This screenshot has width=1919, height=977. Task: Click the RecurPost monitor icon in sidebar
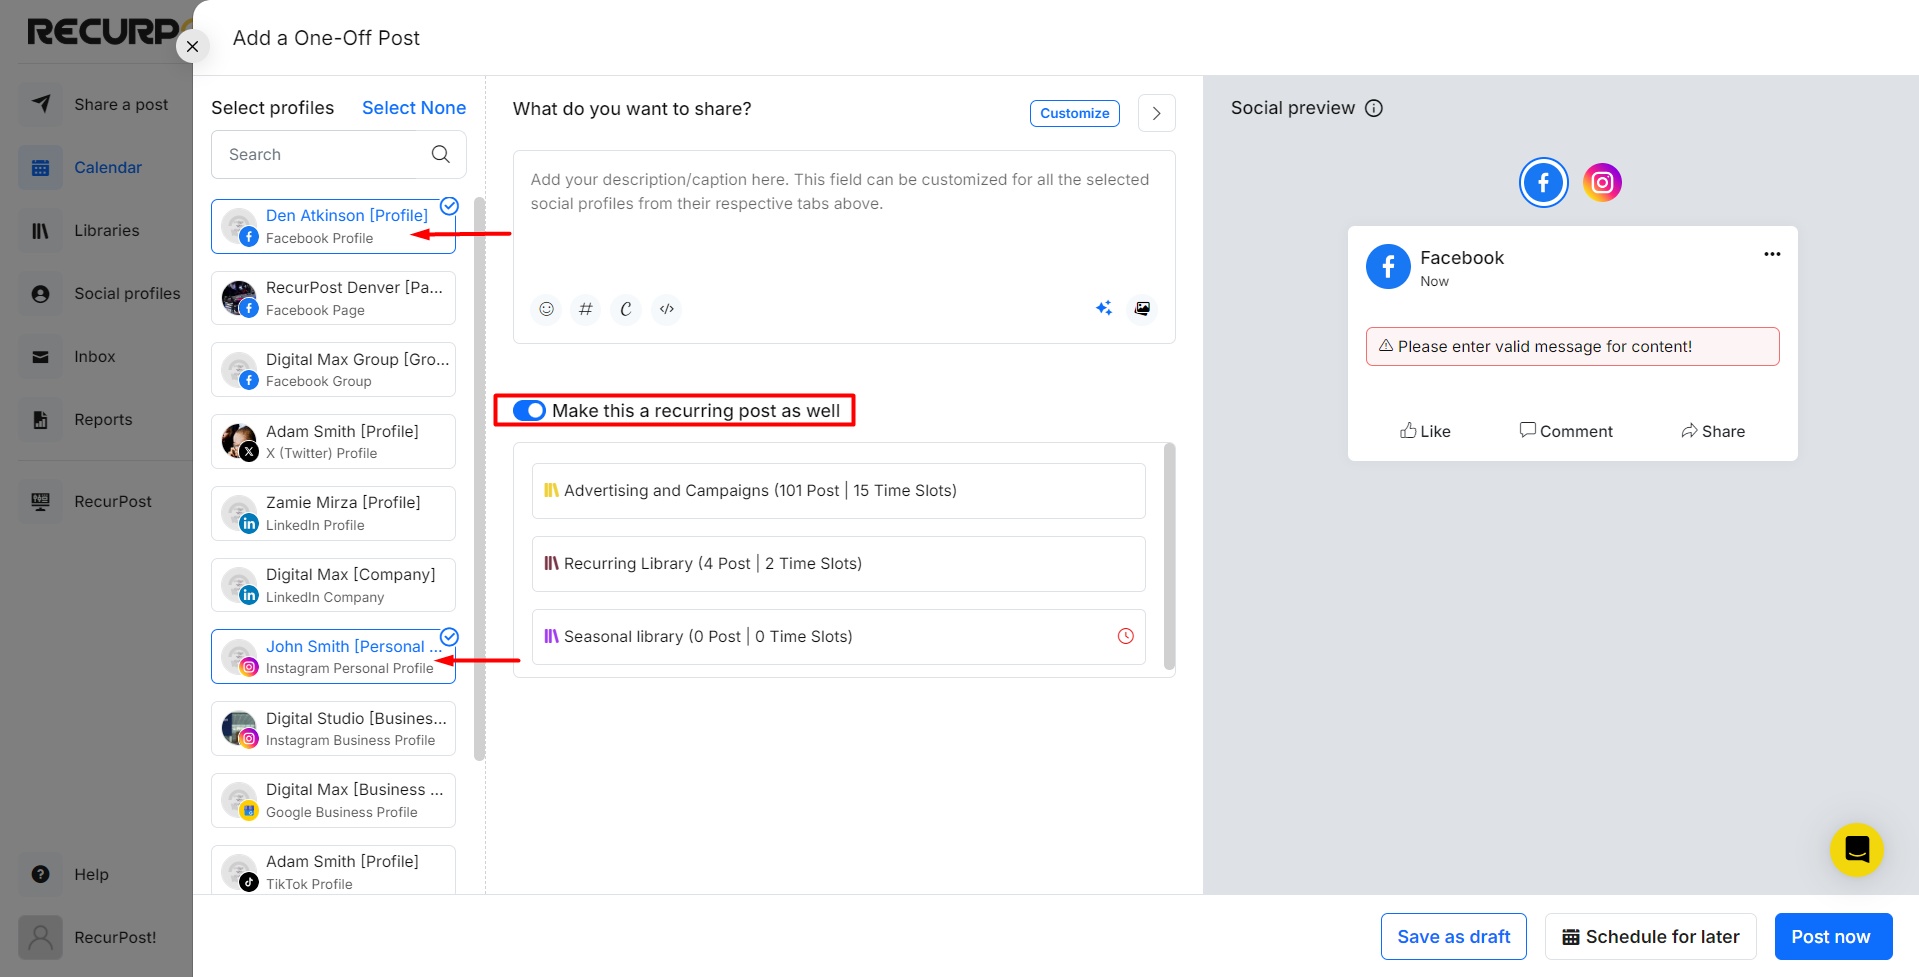tap(40, 501)
